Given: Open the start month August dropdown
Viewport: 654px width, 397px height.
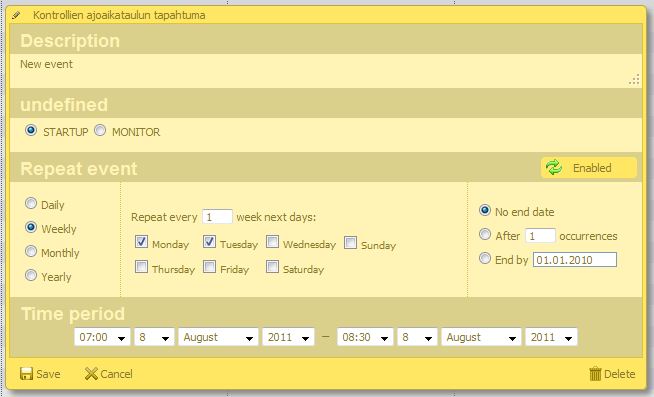Looking at the screenshot, I should click(218, 337).
